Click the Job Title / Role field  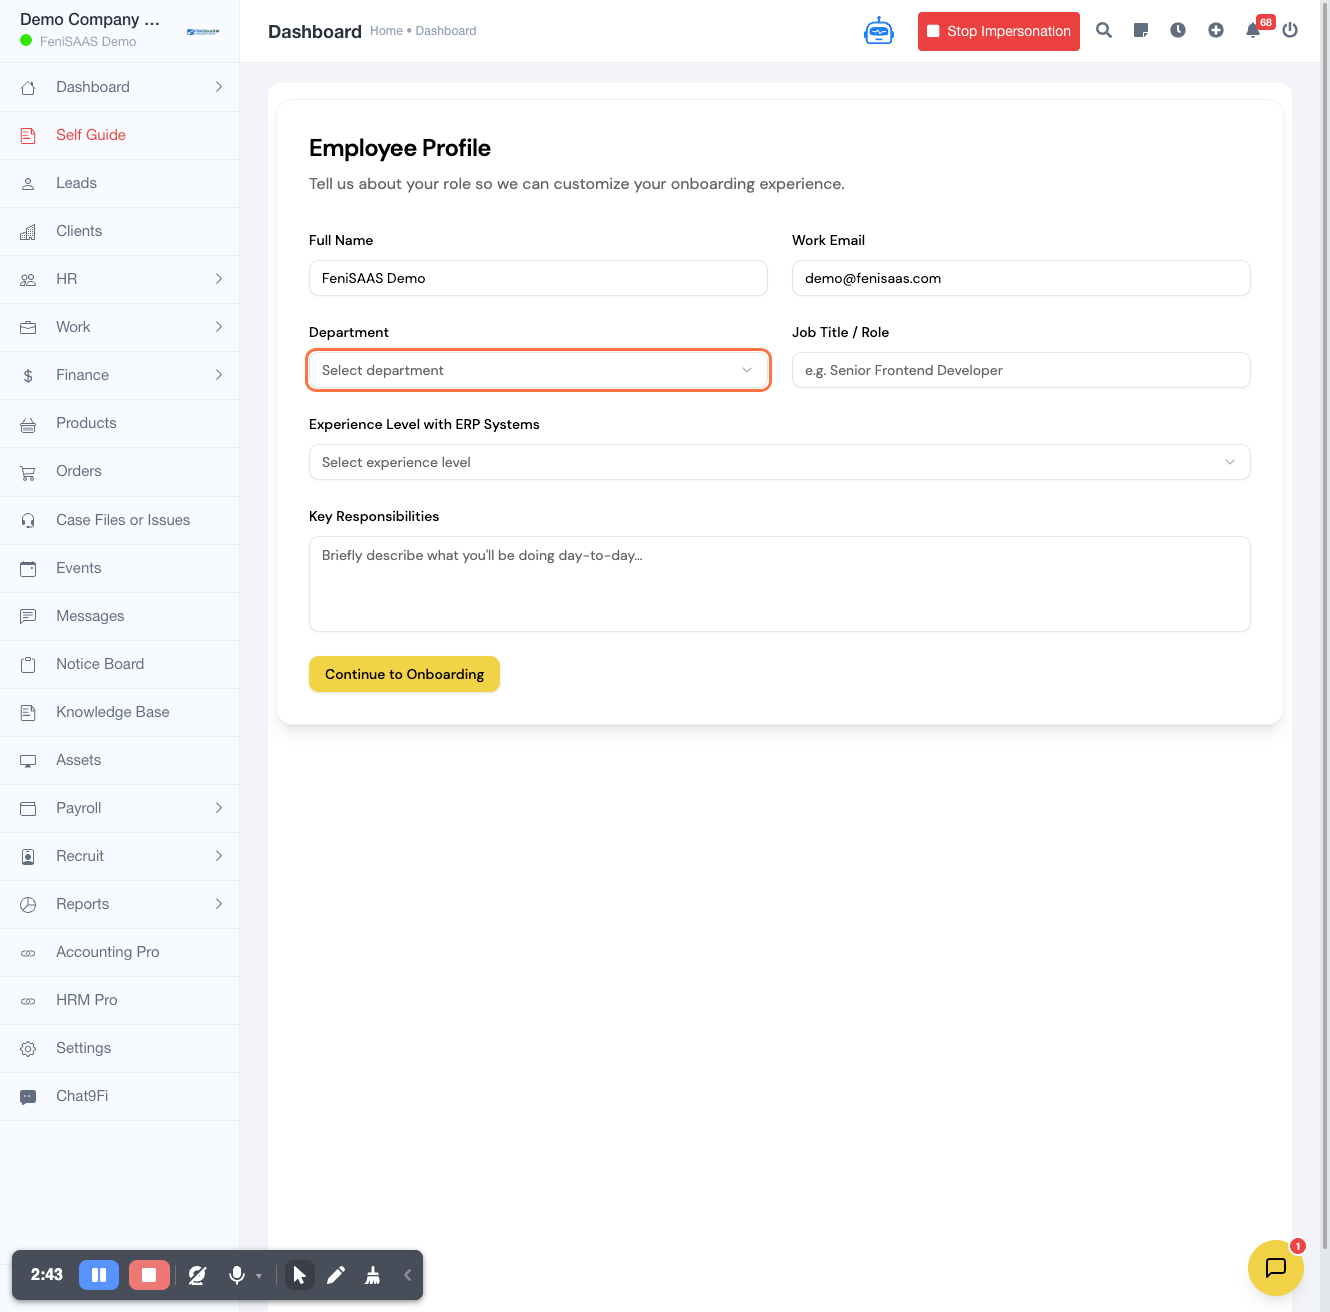pos(1020,370)
